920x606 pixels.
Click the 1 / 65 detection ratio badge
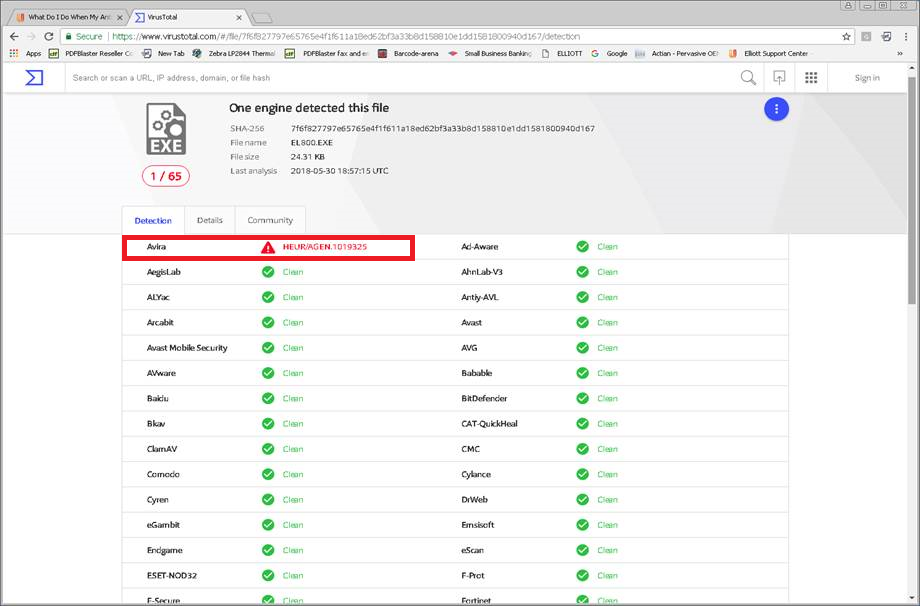tap(166, 176)
